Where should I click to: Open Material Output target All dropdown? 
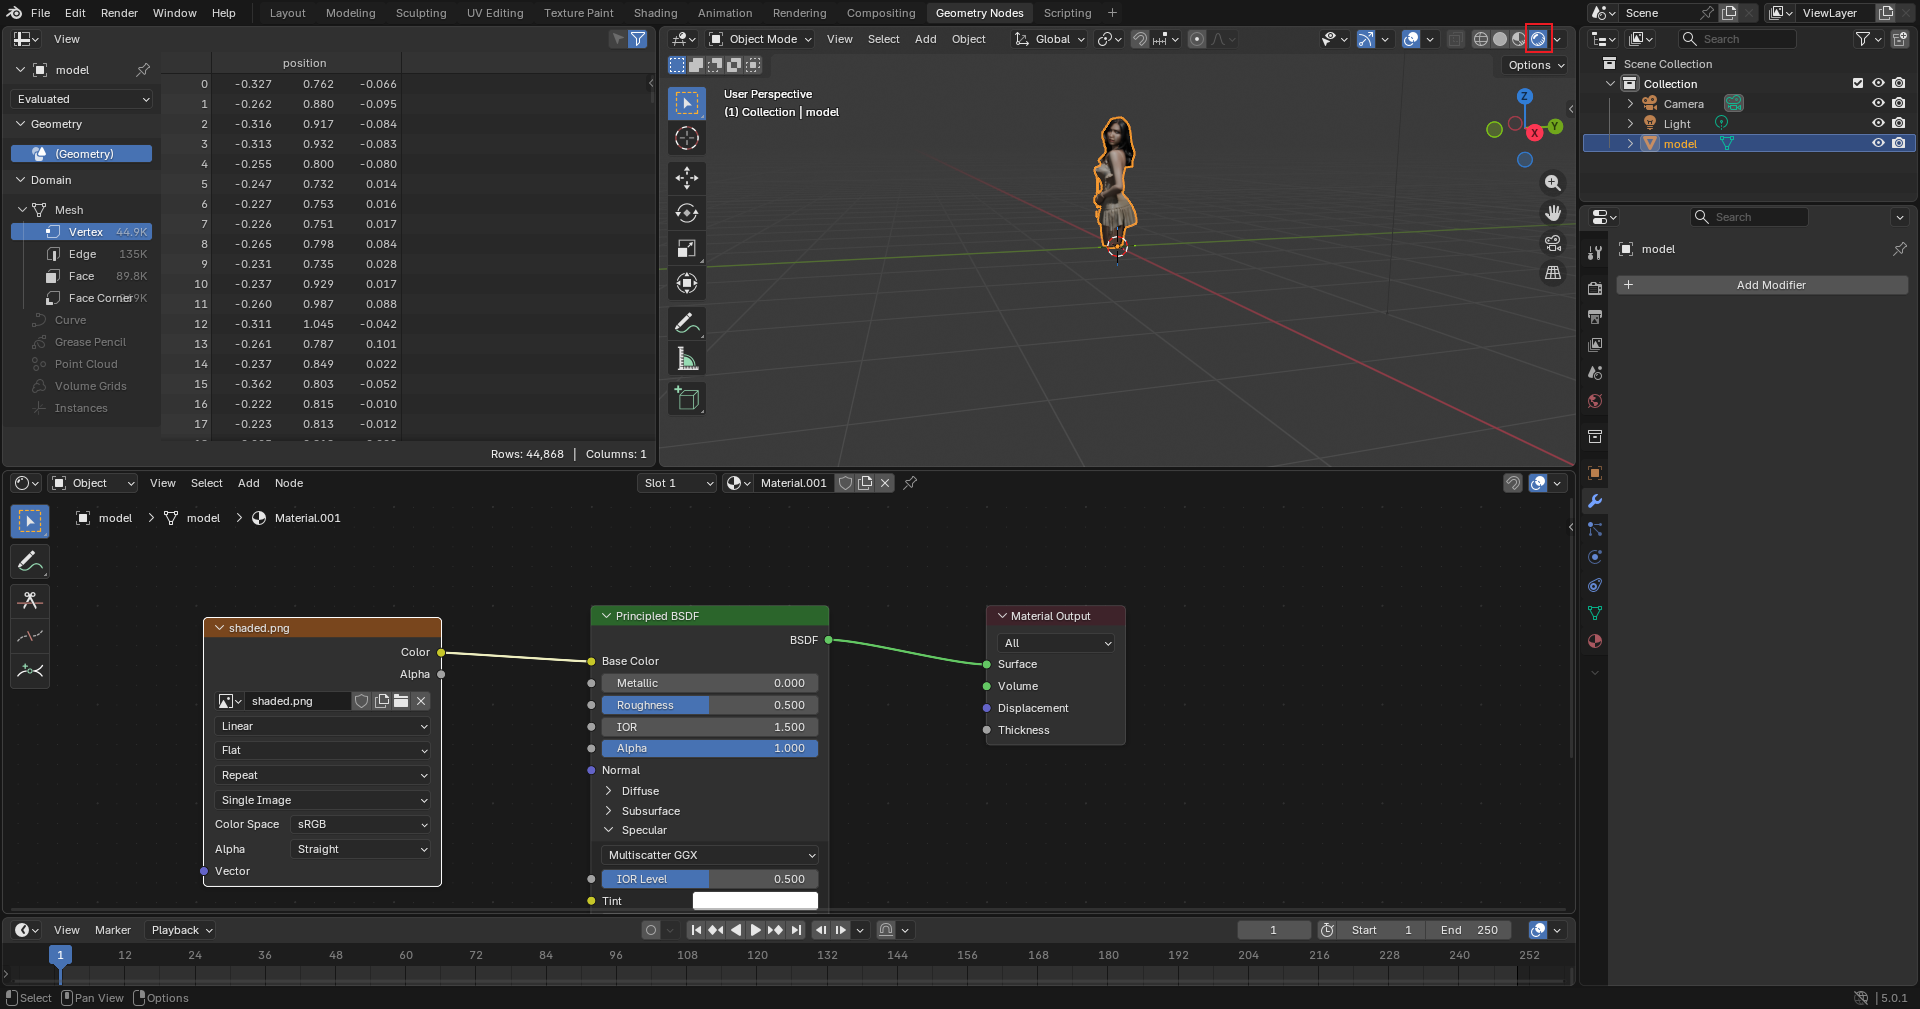[1056, 643]
